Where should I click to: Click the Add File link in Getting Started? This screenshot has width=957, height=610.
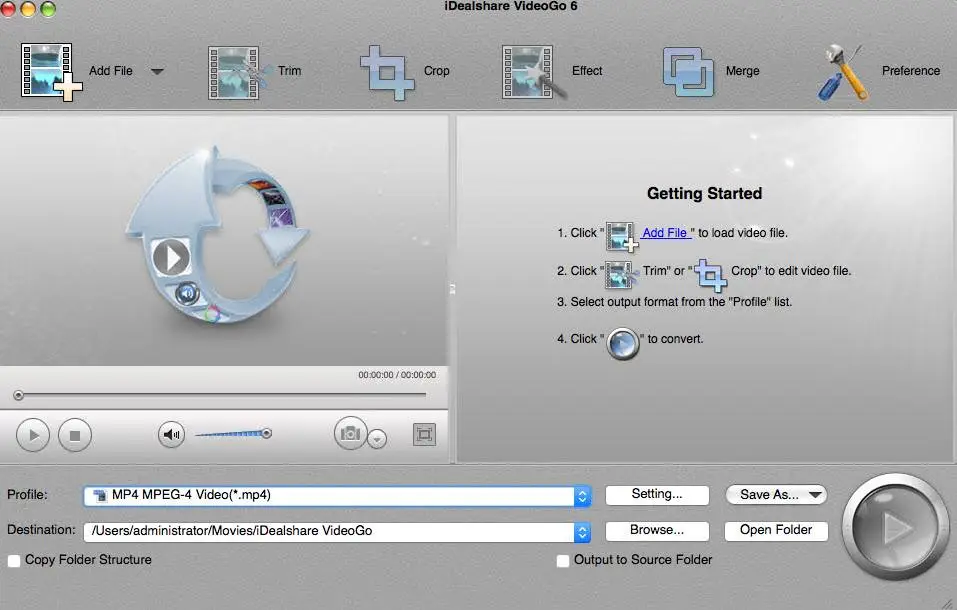coord(665,233)
